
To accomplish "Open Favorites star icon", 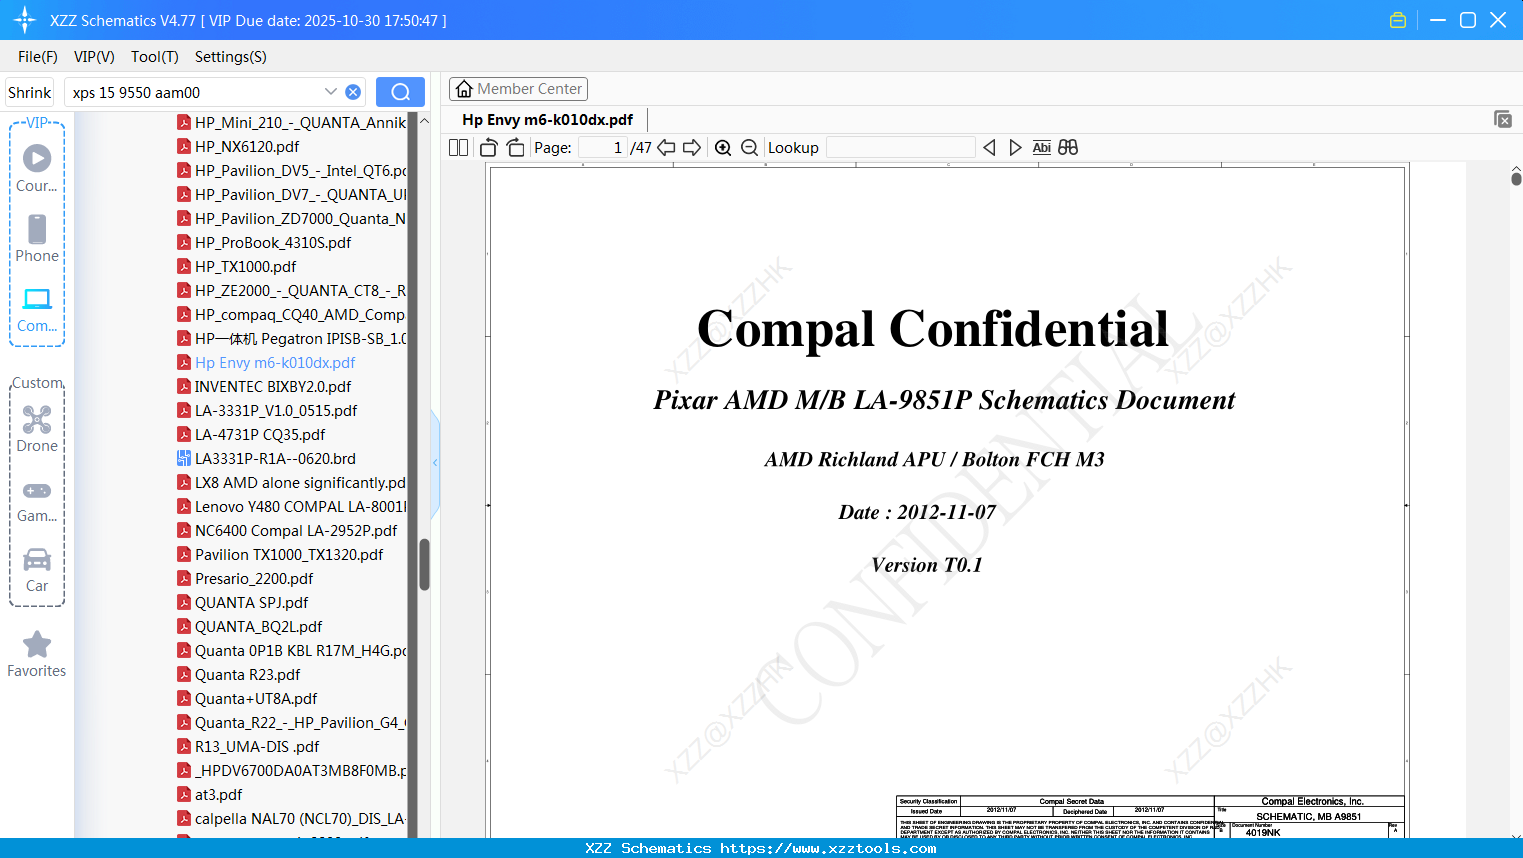I will point(37,654).
